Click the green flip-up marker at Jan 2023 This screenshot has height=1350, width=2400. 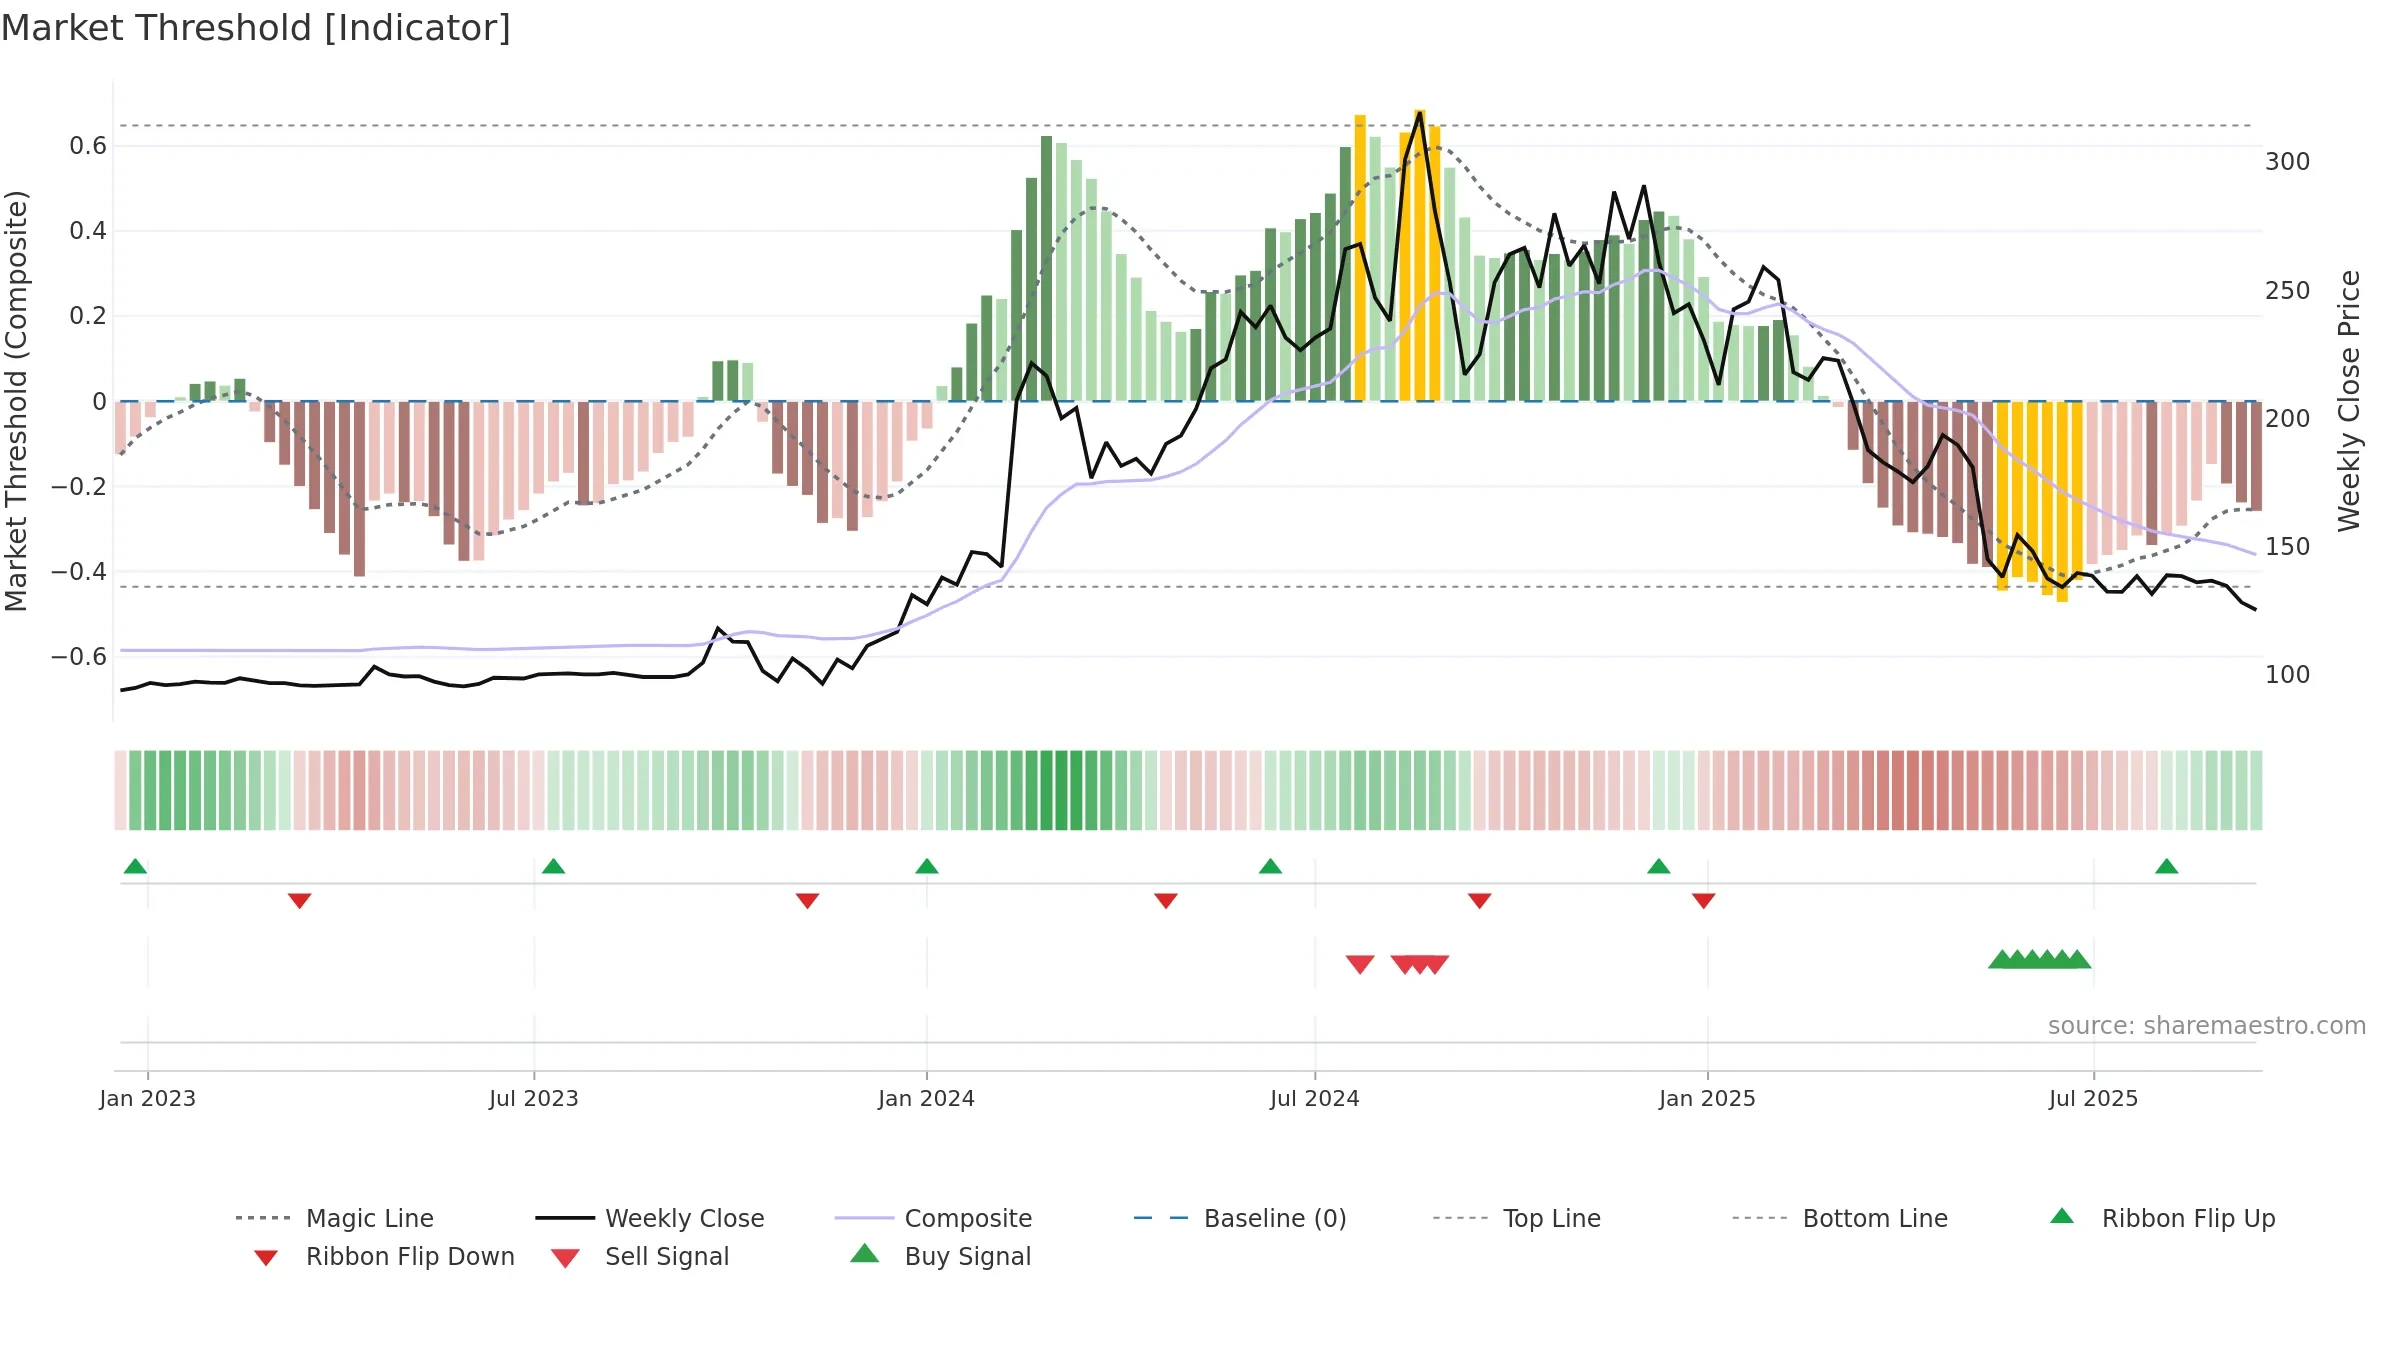[135, 866]
